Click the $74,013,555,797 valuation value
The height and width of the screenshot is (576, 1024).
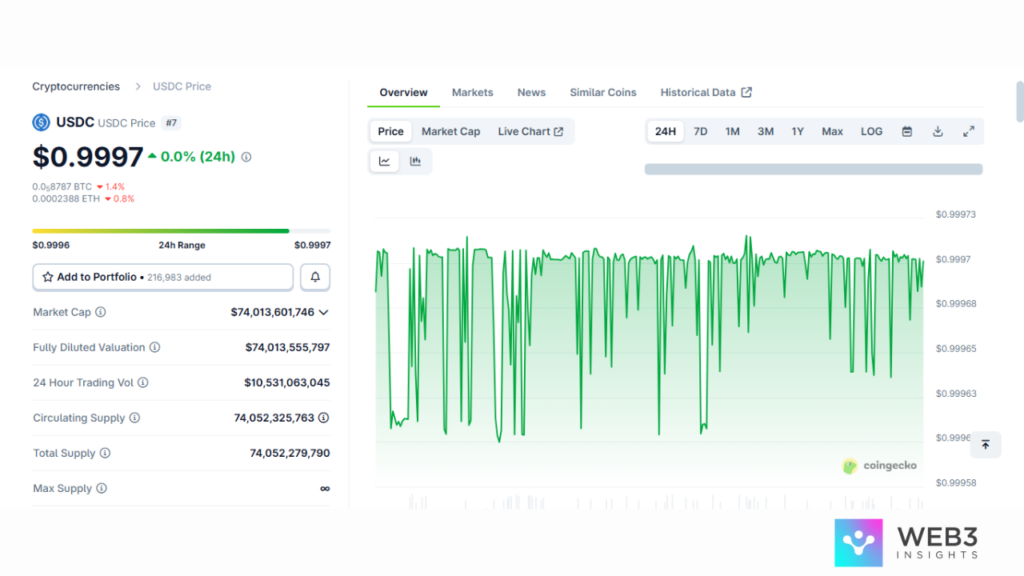[287, 347]
